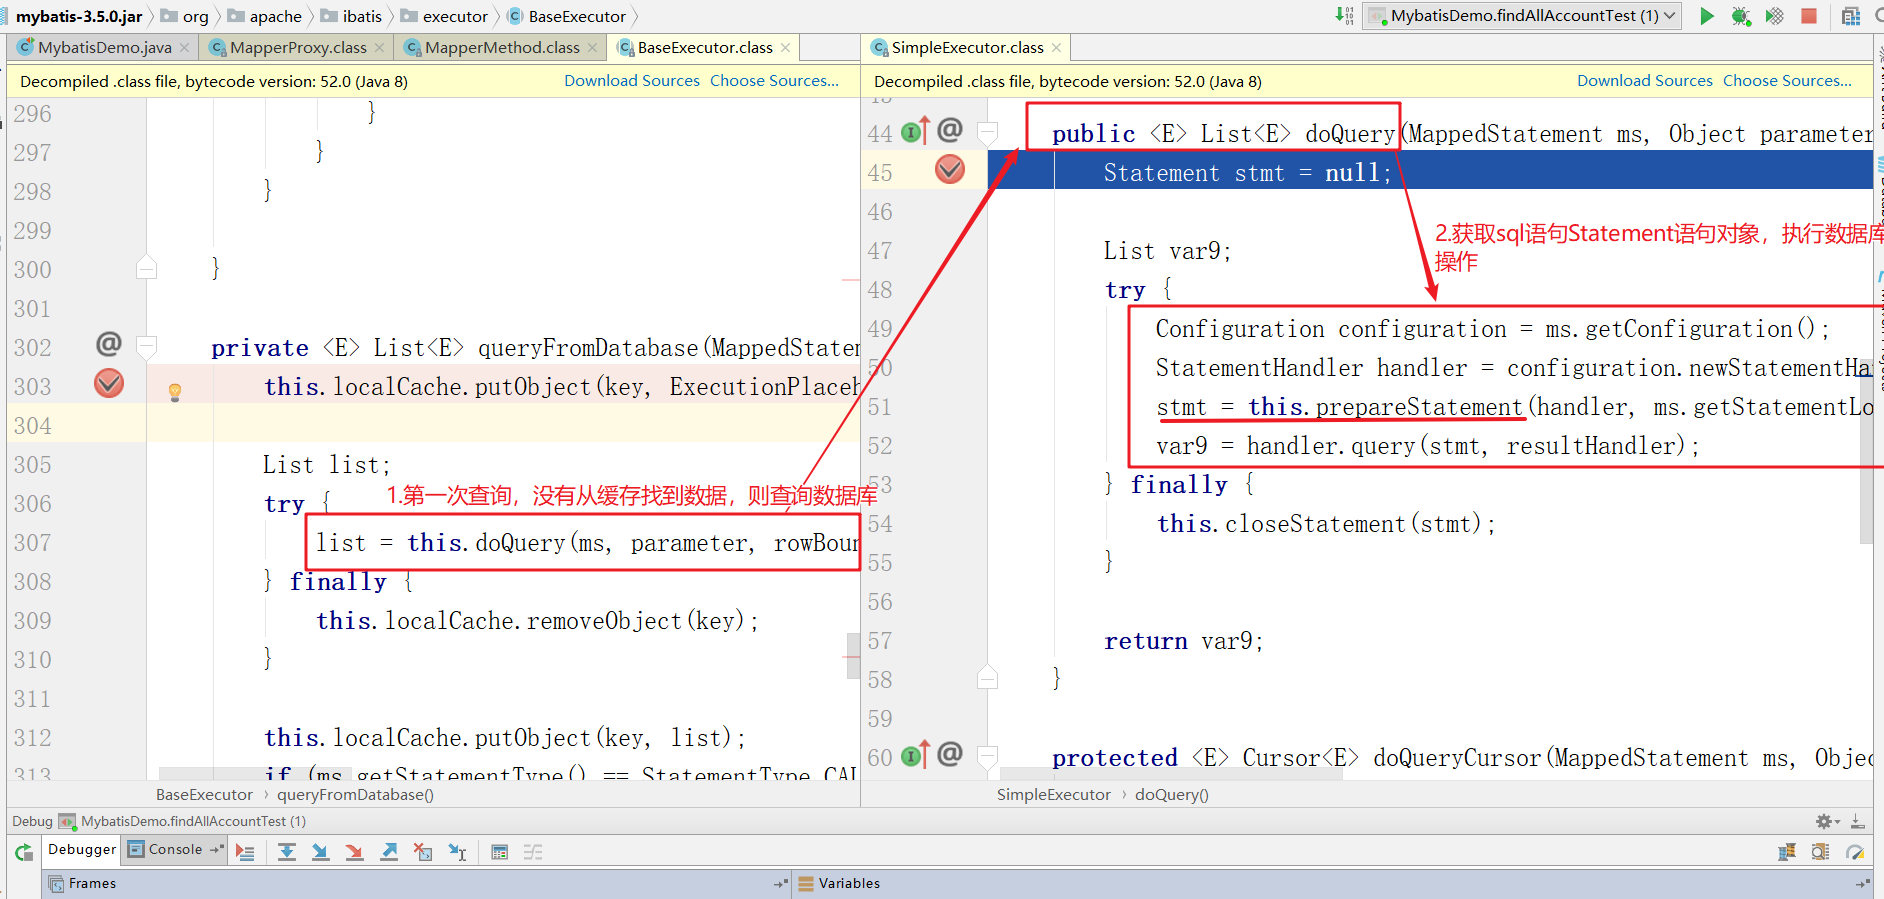Click MybatisDemo.findAllAccountTest (1) debug session tab
This screenshot has width=1884, height=899.
(x=182, y=821)
